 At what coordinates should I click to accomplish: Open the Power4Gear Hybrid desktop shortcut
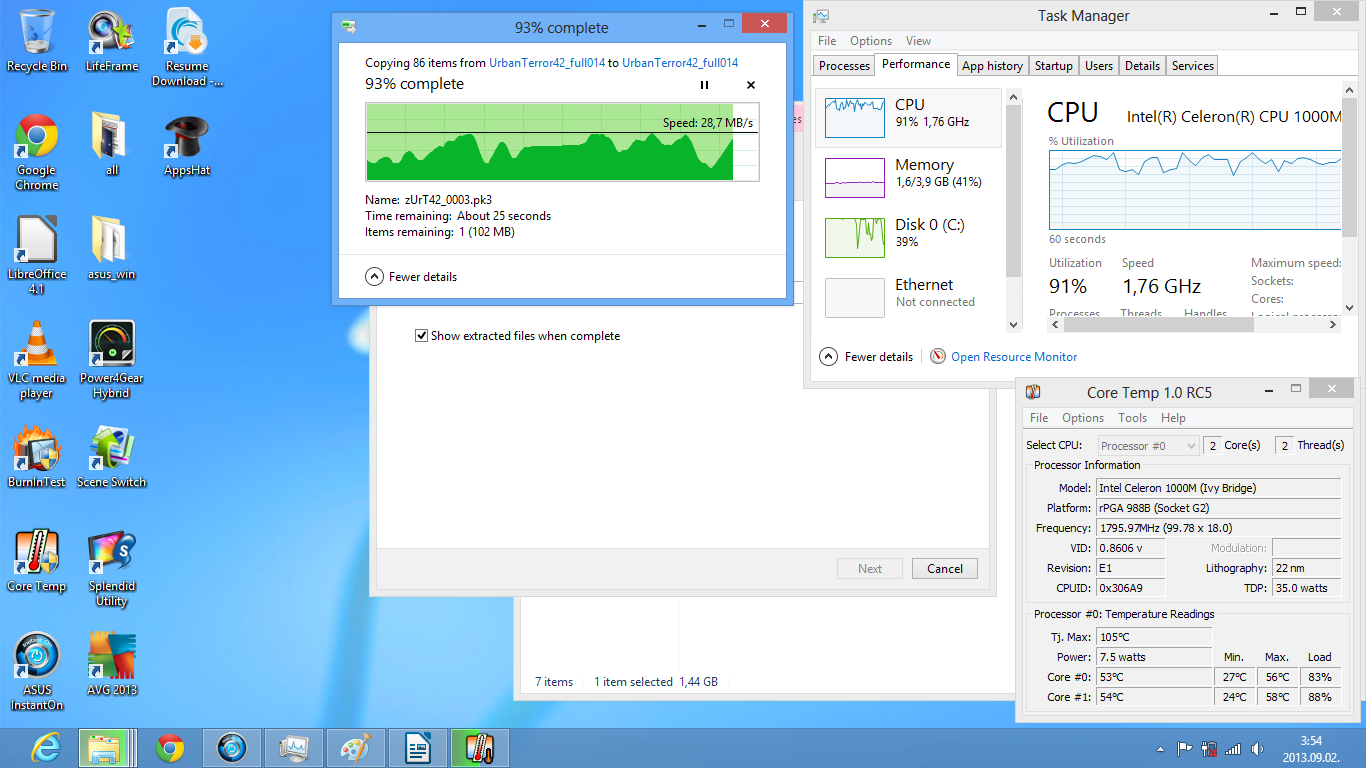112,361
